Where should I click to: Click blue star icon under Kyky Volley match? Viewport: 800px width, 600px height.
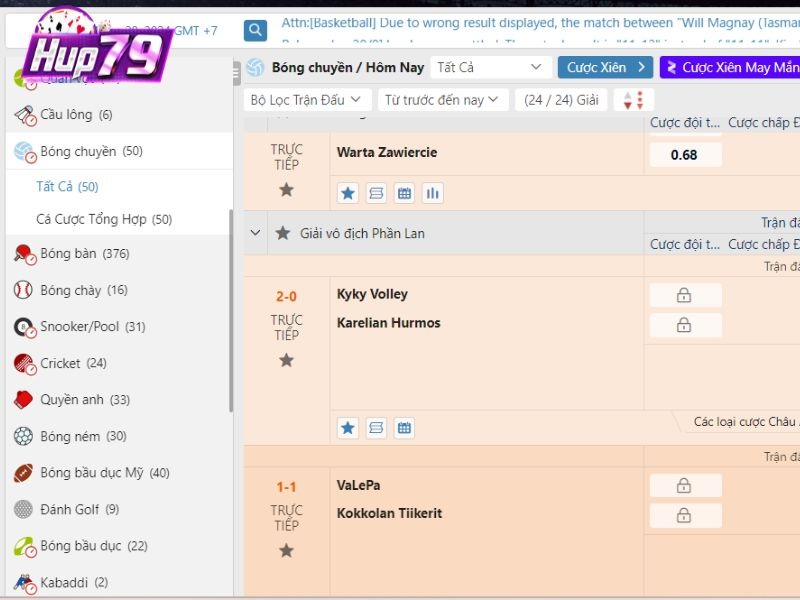pyautogui.click(x=347, y=428)
